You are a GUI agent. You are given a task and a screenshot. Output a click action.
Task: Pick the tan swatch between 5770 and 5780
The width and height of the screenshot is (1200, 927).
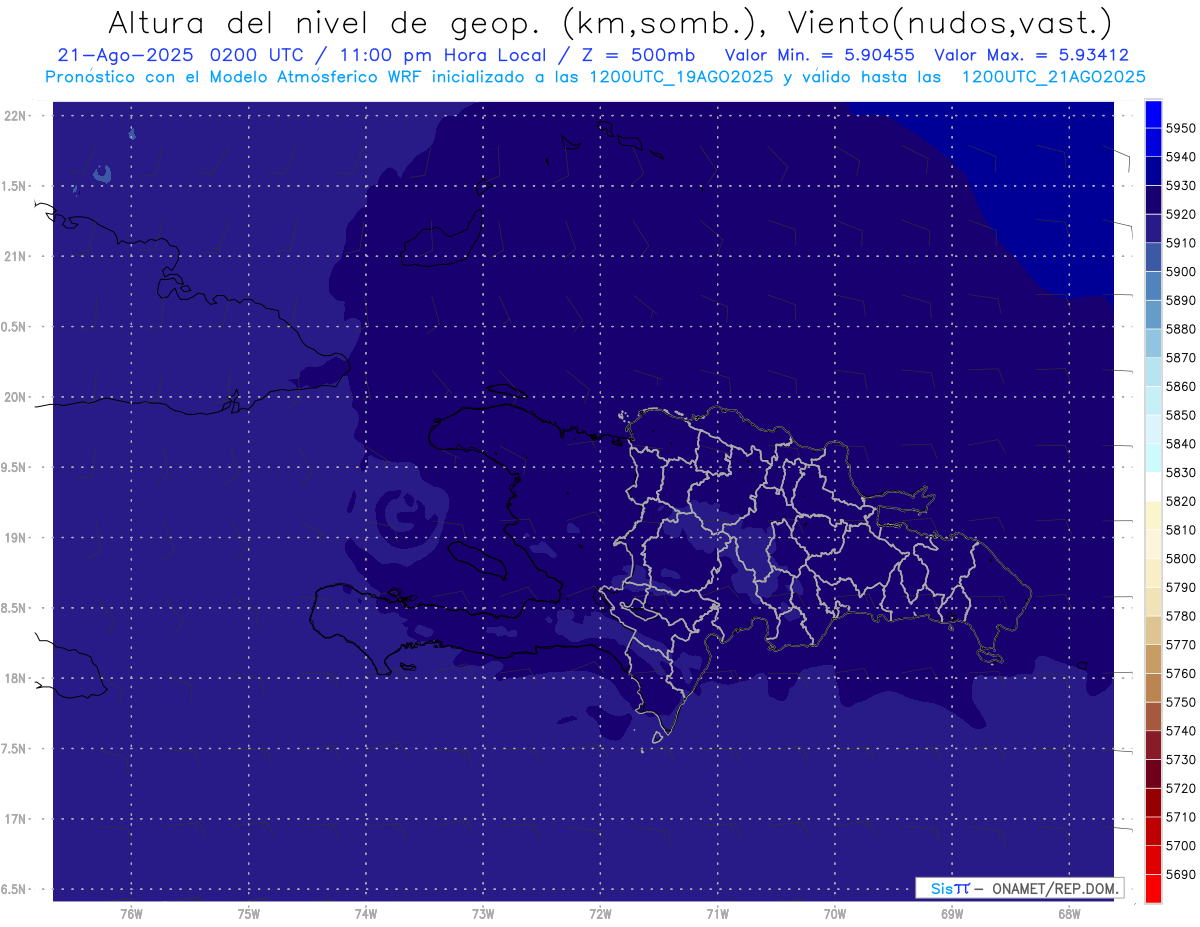click(1153, 630)
